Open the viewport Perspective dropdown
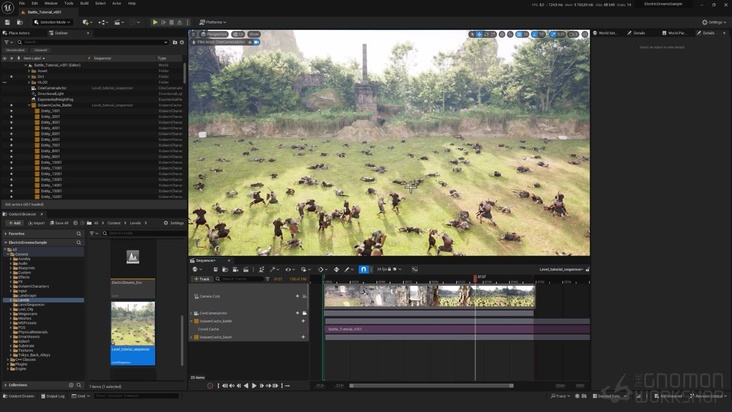This screenshot has width=732, height=412. pos(214,34)
